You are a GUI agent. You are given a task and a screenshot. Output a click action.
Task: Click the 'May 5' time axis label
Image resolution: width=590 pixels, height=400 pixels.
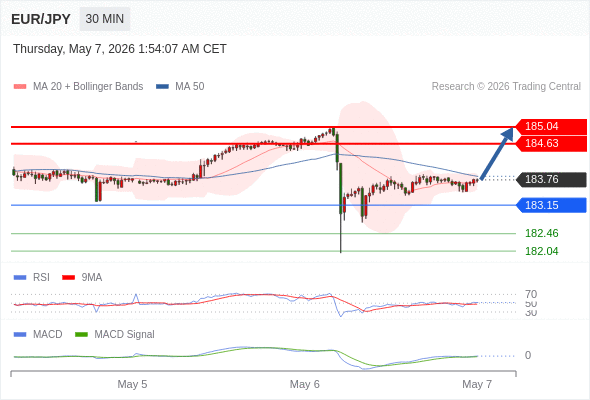[x=132, y=384]
